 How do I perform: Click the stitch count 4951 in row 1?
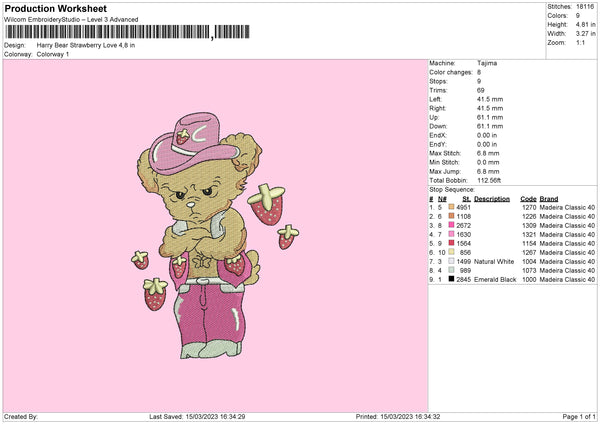[x=463, y=207]
